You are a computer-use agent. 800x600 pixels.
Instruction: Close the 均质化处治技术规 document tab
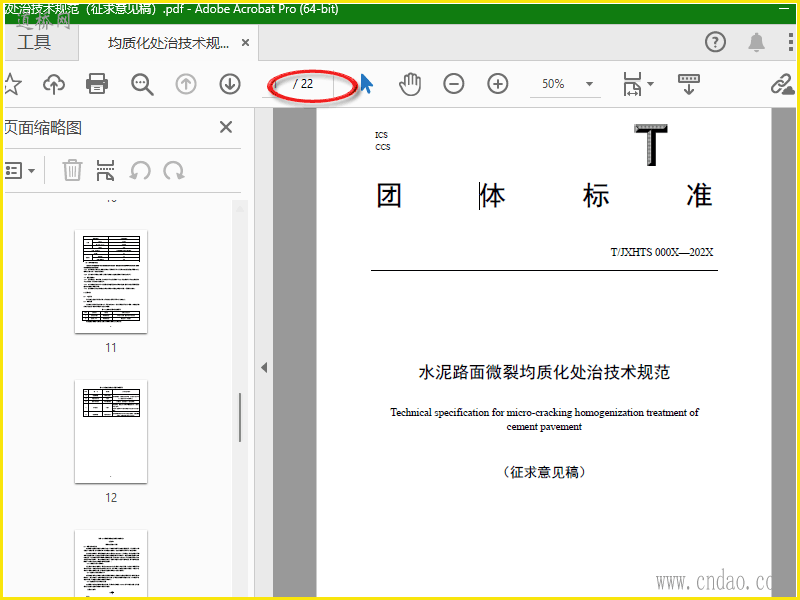[245, 43]
